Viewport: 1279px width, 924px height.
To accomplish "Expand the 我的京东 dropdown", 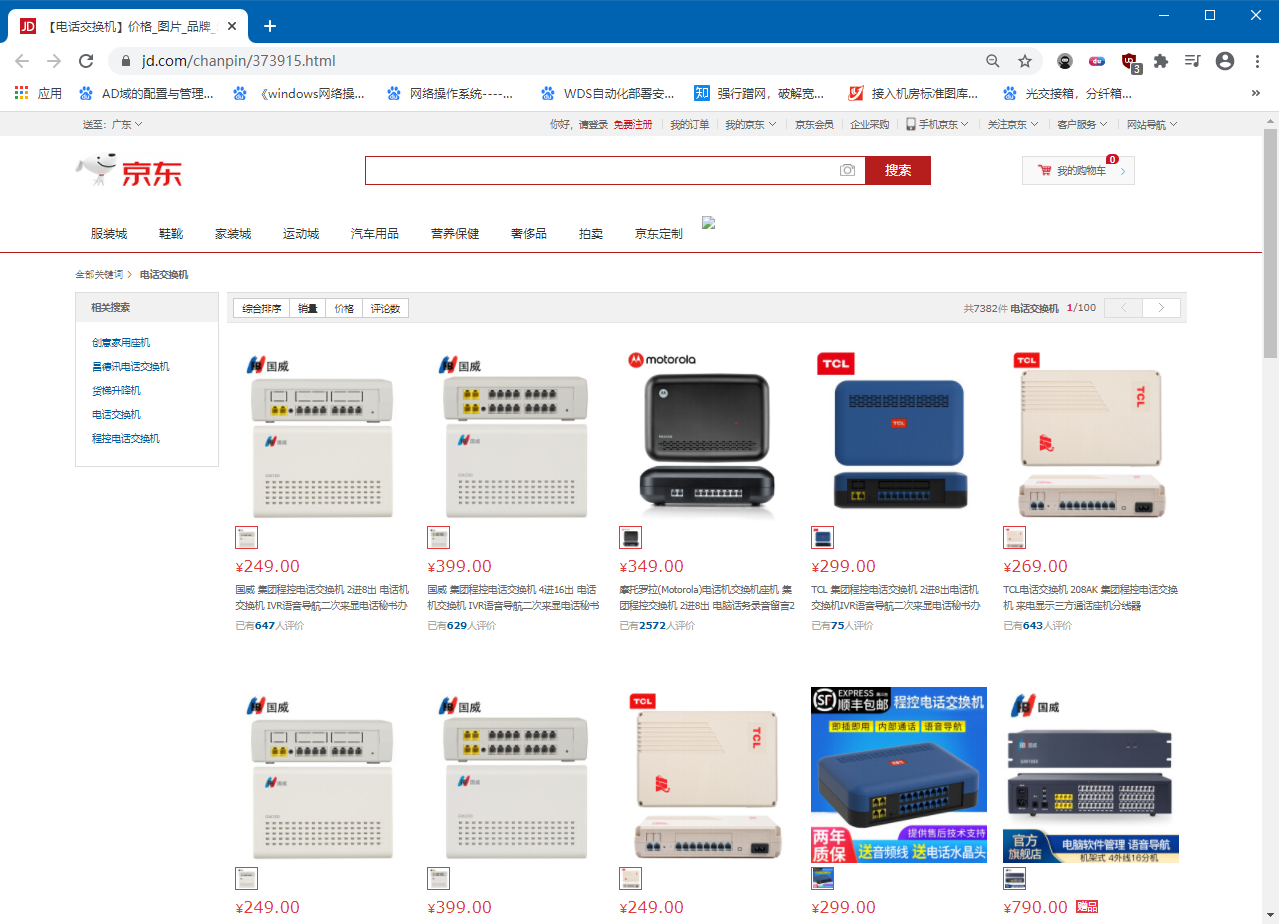I will [750, 125].
